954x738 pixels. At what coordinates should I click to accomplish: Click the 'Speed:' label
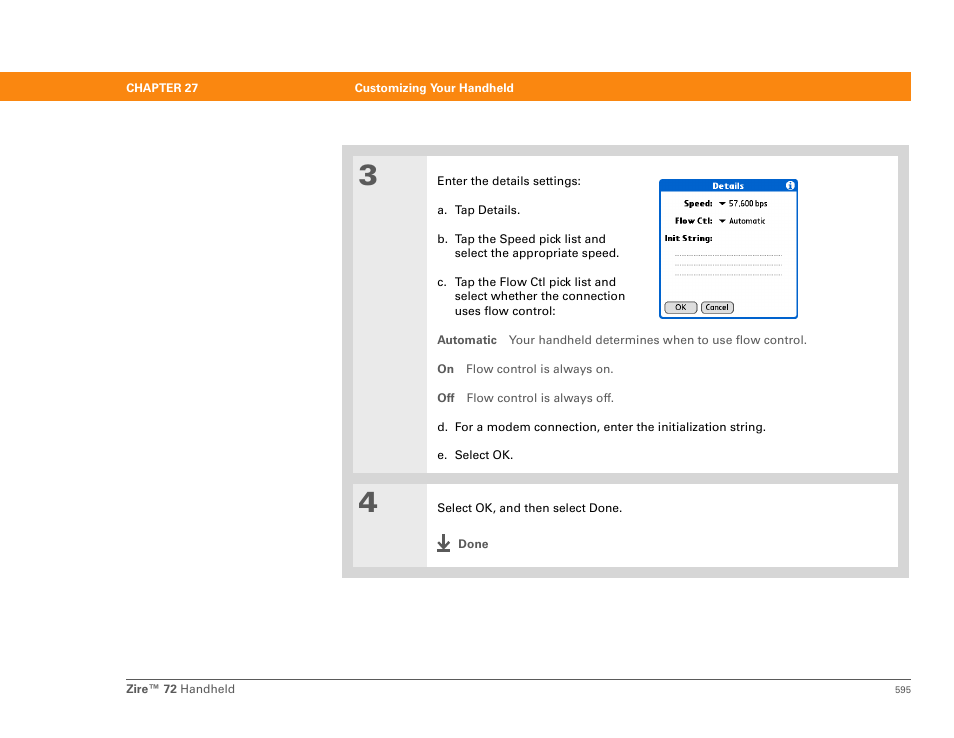(x=698, y=204)
